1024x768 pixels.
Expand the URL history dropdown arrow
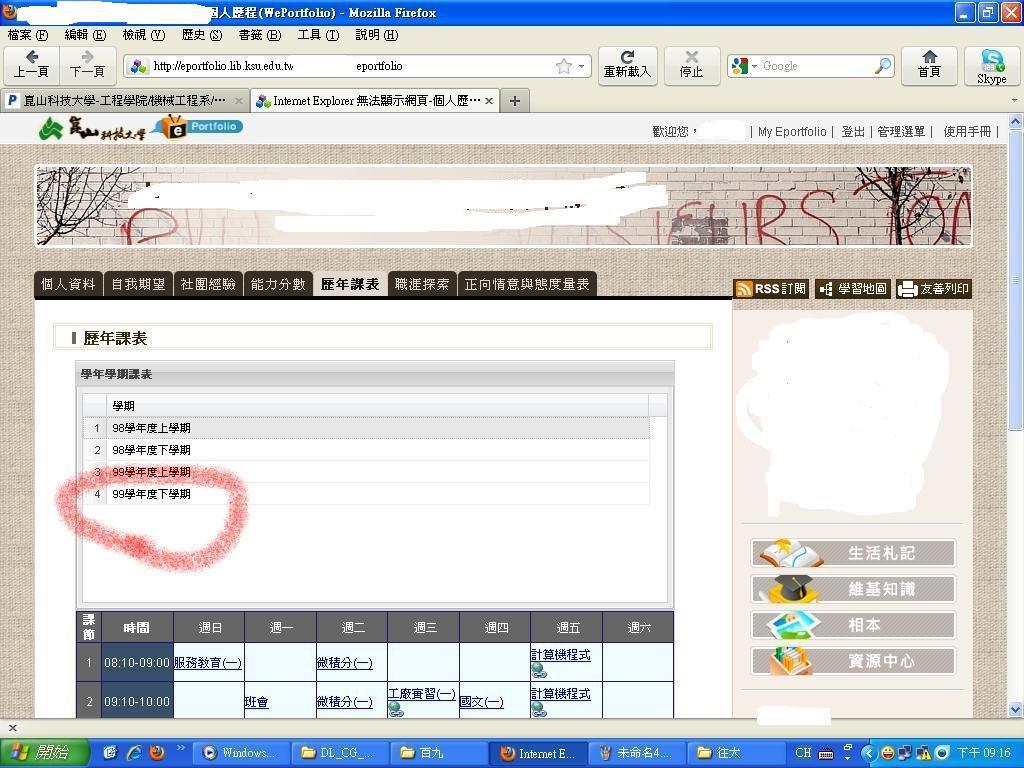click(x=581, y=67)
